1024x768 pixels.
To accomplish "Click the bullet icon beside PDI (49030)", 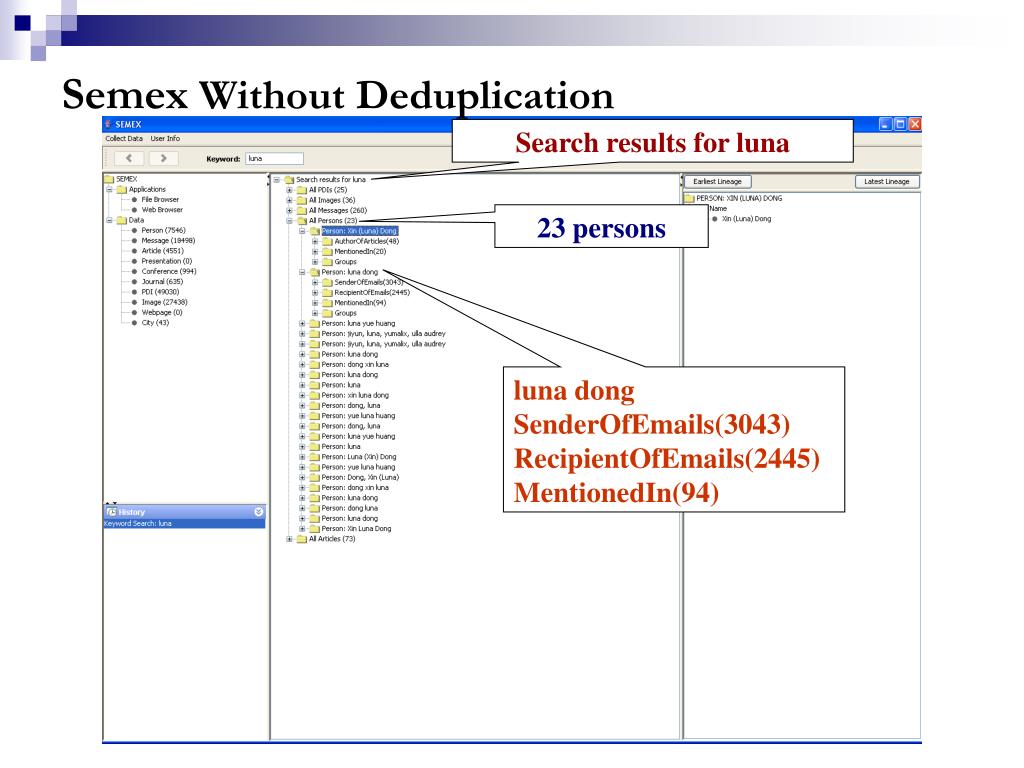I will pos(135,292).
